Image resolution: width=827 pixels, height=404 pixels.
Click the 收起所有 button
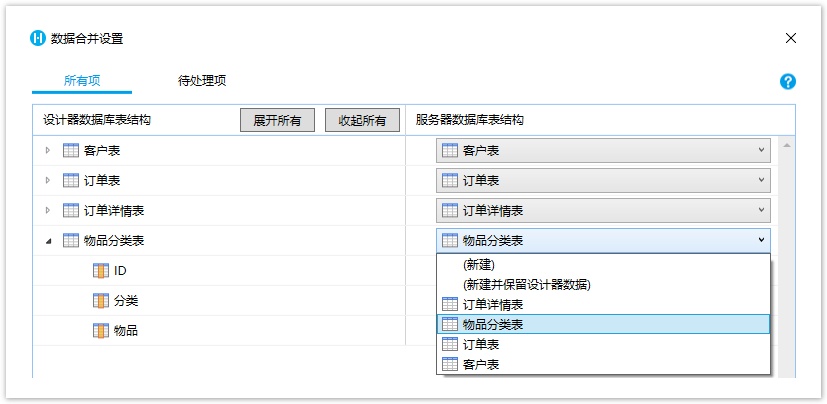pyautogui.click(x=362, y=120)
